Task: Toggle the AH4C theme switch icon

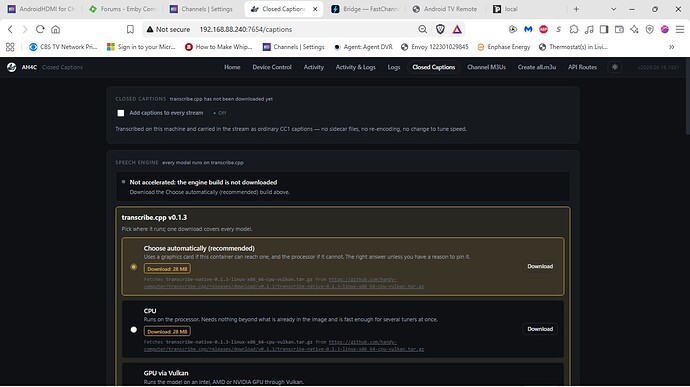Action: (615, 67)
